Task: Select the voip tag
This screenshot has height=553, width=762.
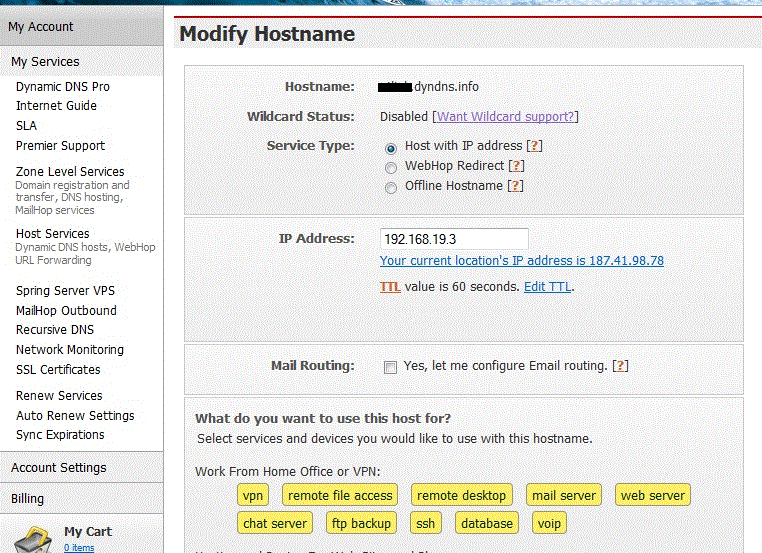Action: click(x=550, y=523)
